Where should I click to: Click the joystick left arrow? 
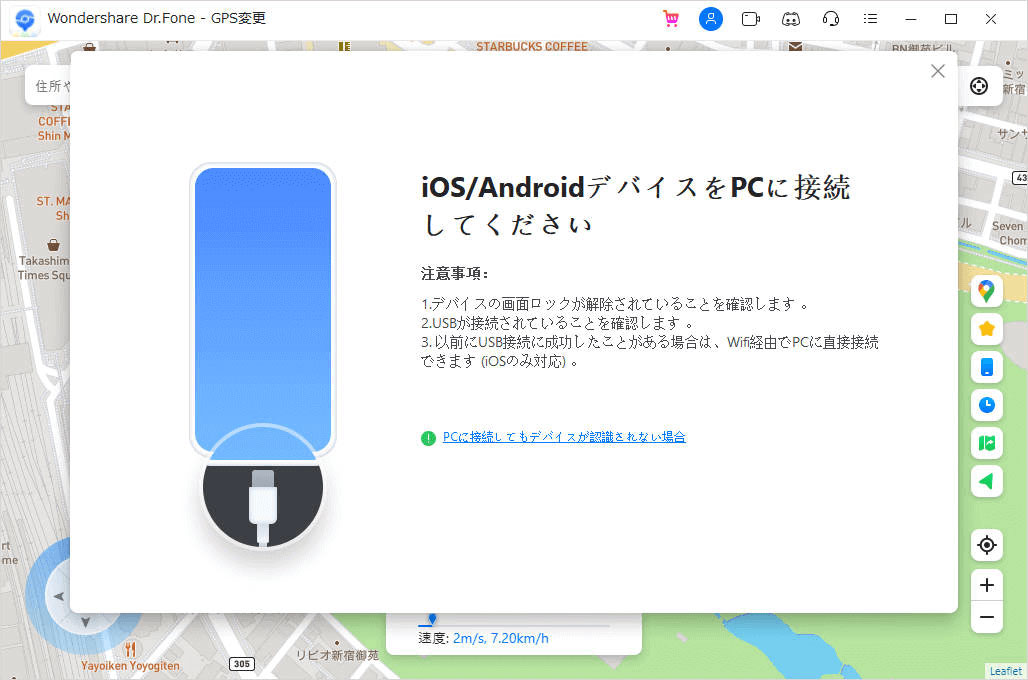point(59,596)
